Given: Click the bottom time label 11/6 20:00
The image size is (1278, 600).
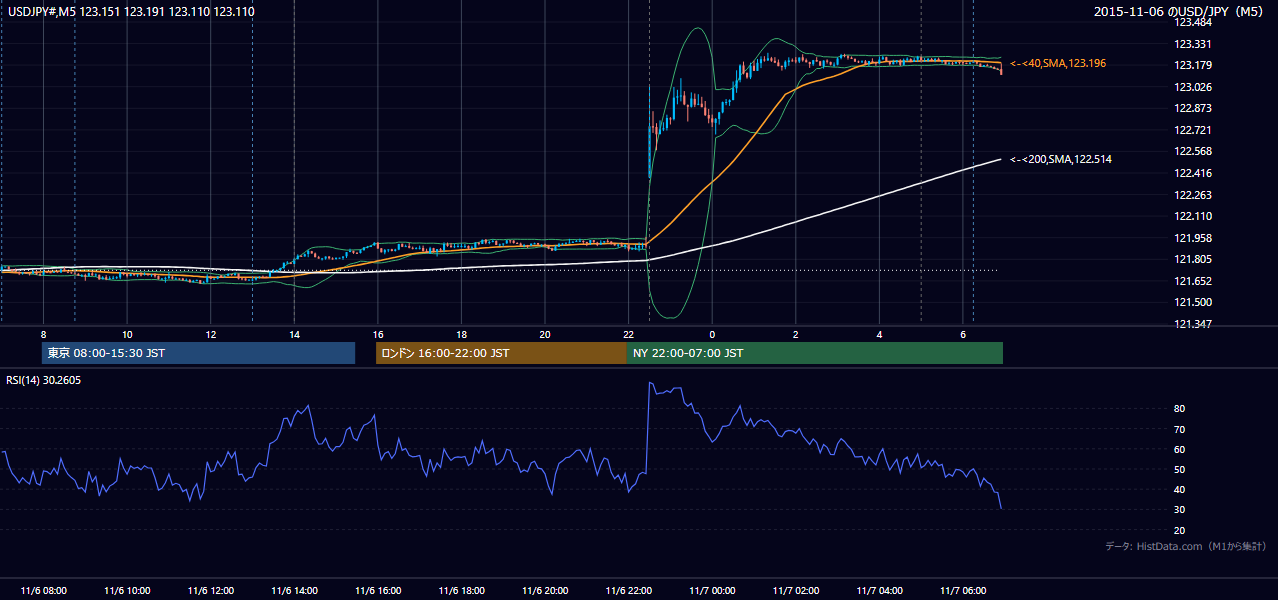Looking at the screenshot, I should tap(545, 591).
